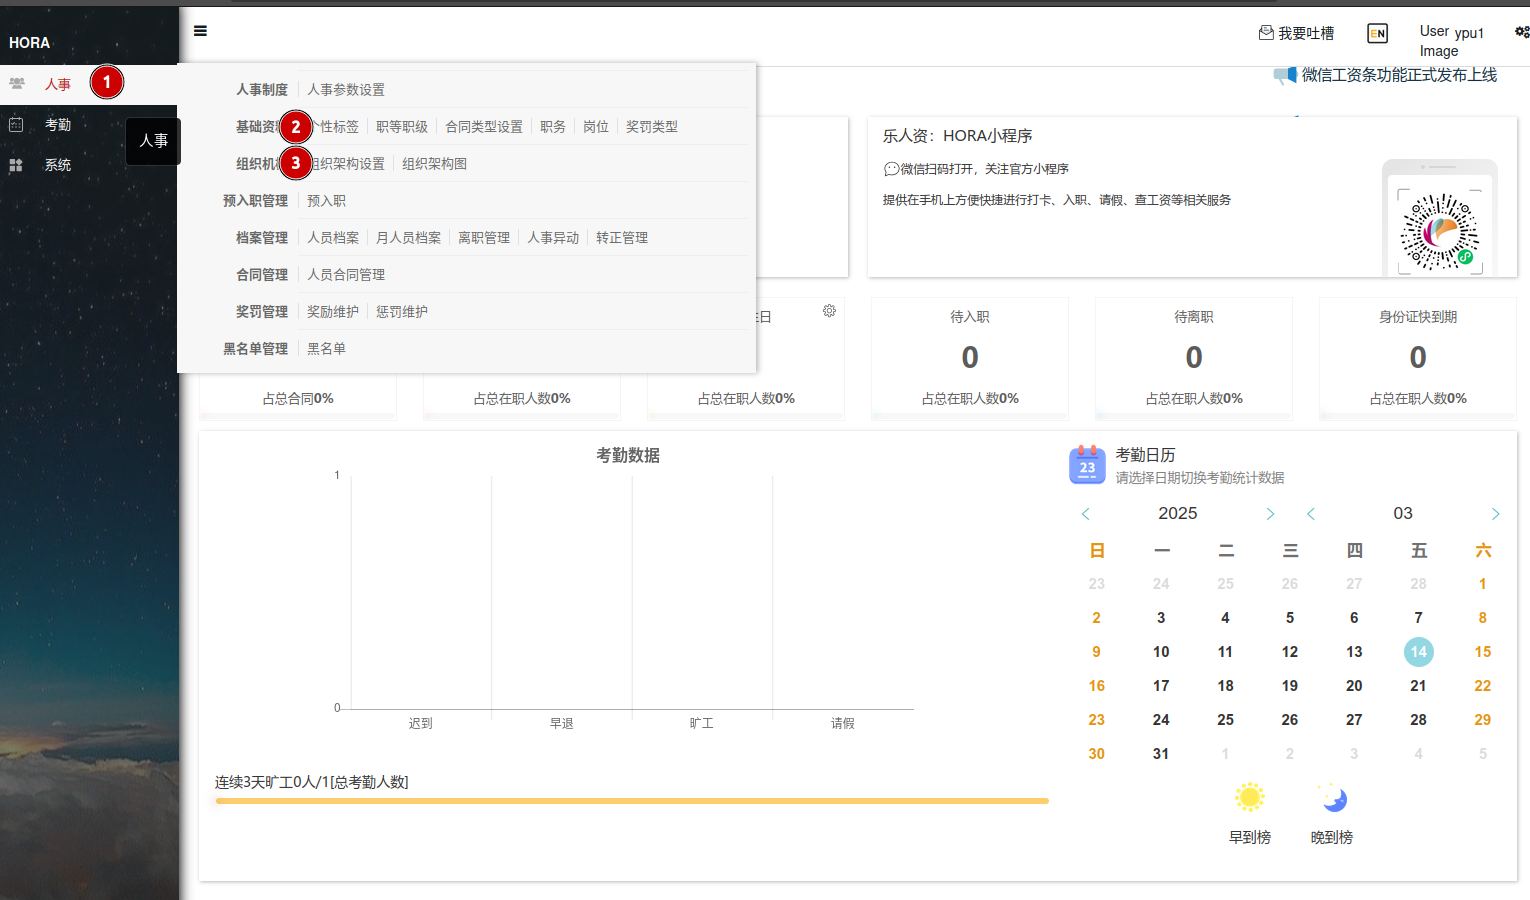
Task: Go to previous month before 03
Action: pyautogui.click(x=1311, y=514)
